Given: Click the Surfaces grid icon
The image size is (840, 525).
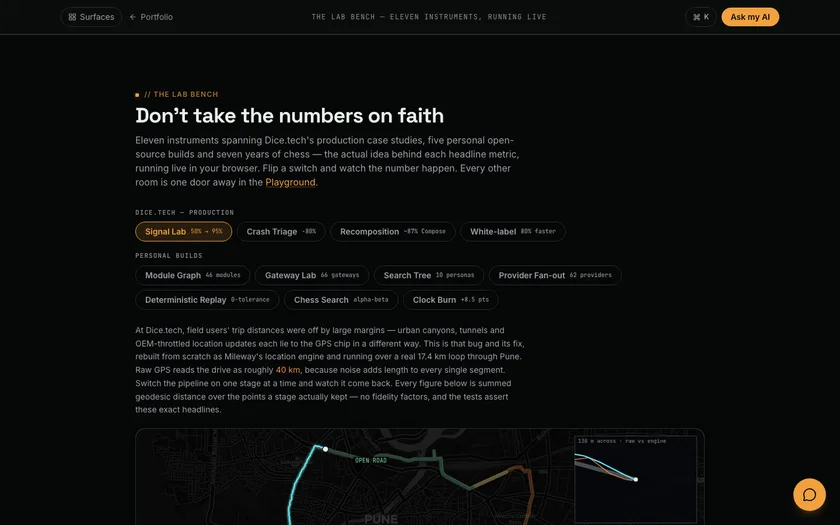Looking at the screenshot, I should click(72, 17).
